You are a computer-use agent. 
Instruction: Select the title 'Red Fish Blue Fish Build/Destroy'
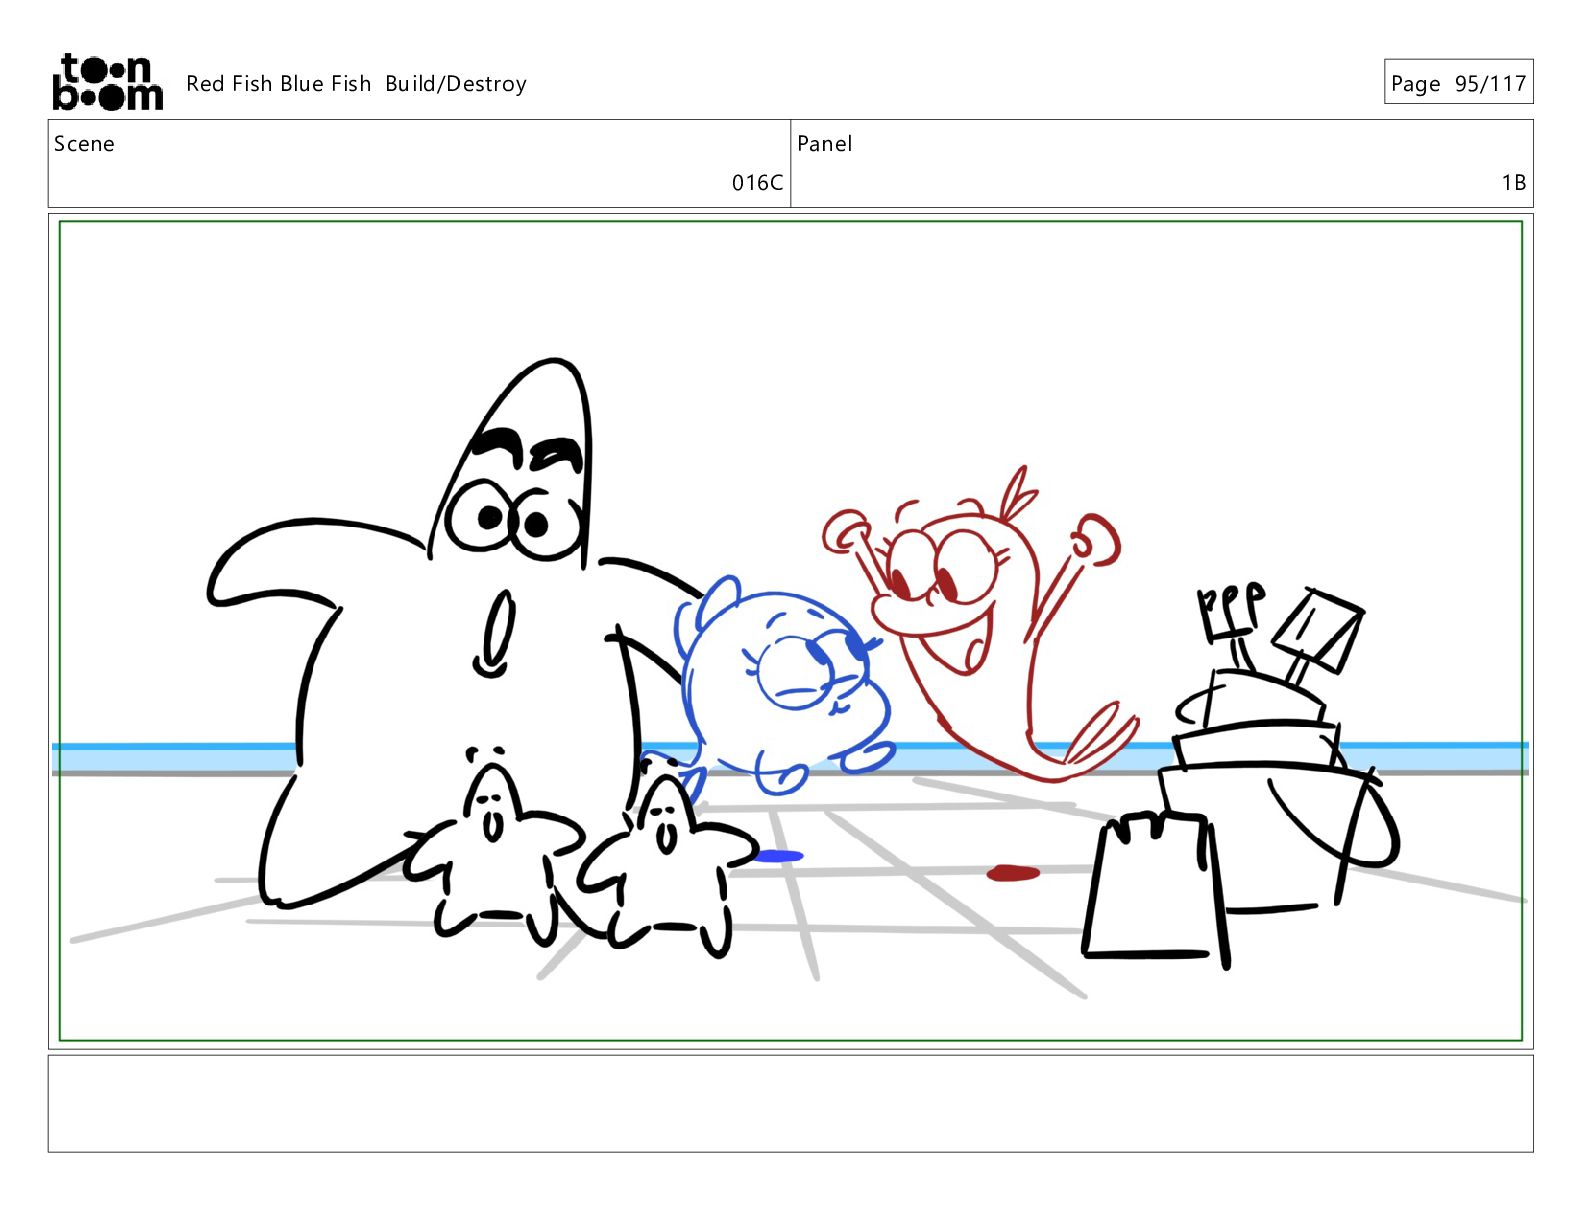click(356, 84)
